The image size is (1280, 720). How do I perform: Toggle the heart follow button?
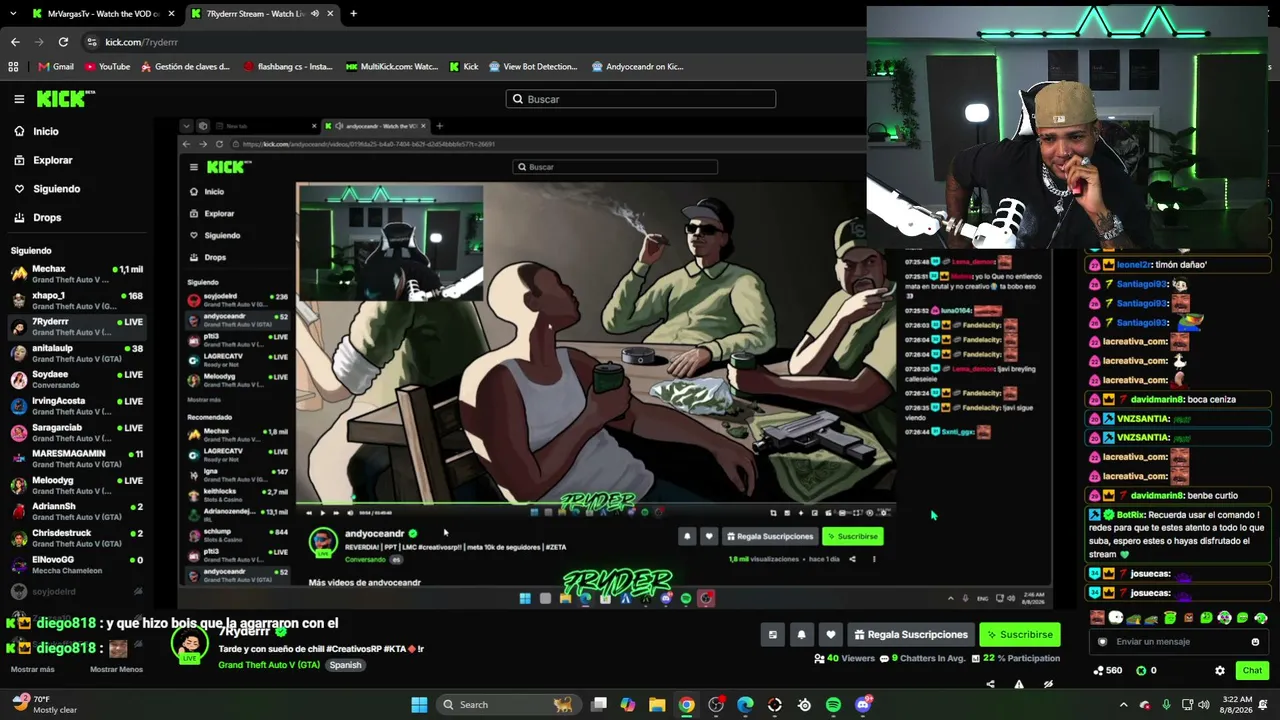[x=830, y=635]
